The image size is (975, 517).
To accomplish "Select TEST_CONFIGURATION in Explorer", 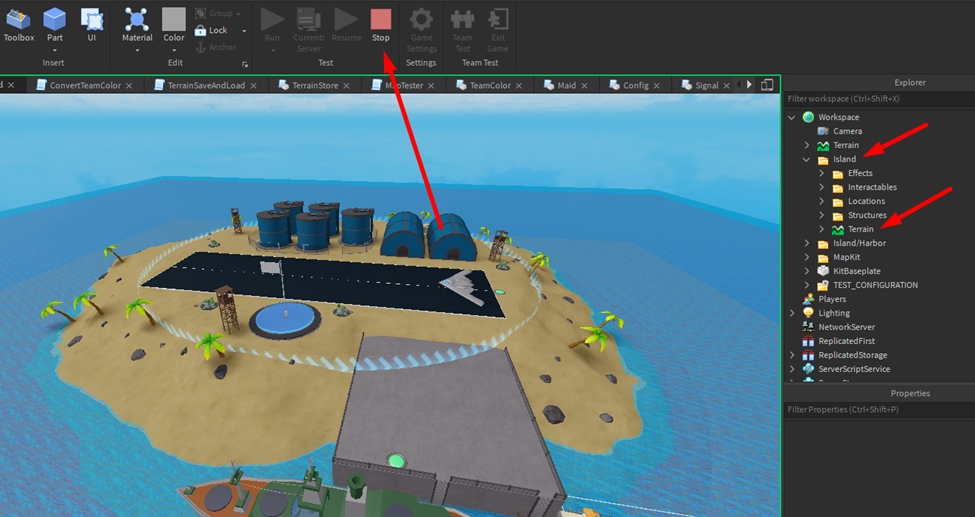I will 876,285.
